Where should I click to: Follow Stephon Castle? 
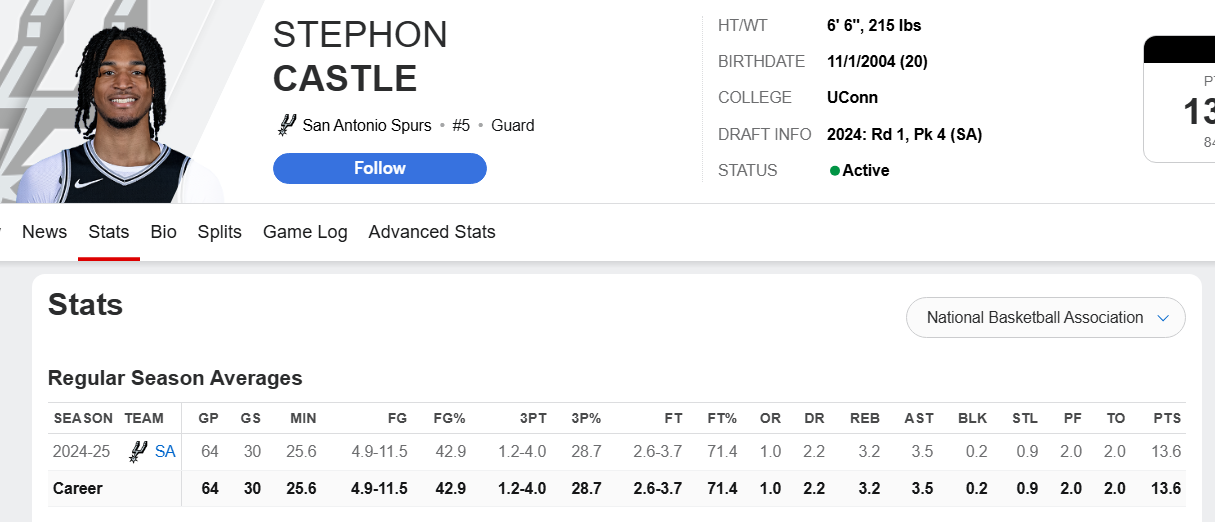click(380, 168)
